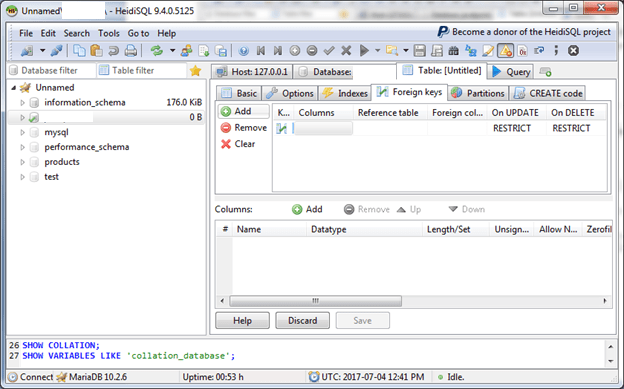The image size is (624, 389).
Task: Open the session manager dropdown arrow
Action: [x=42, y=51]
